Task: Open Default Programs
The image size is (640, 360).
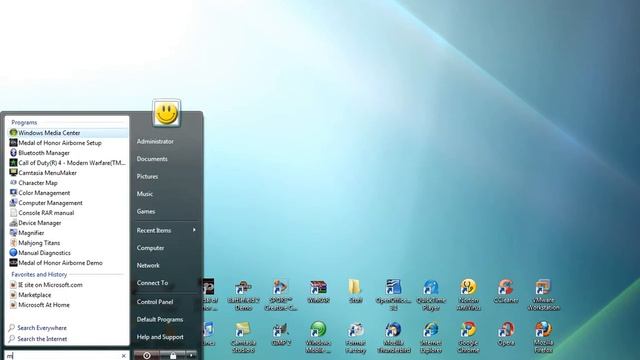Action: [160, 320]
